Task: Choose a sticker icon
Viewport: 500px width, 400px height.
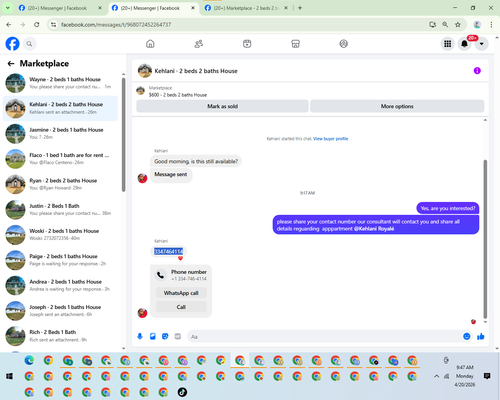Action: pos(165,336)
